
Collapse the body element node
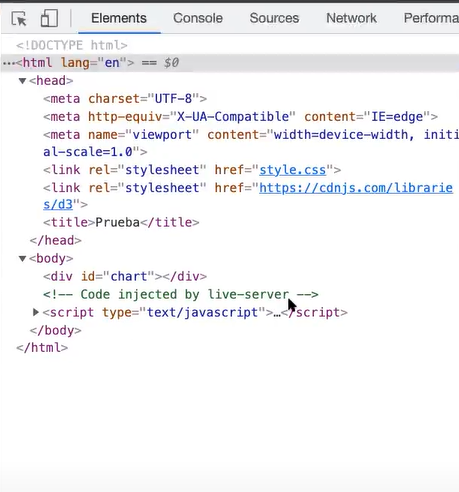[x=22, y=258]
